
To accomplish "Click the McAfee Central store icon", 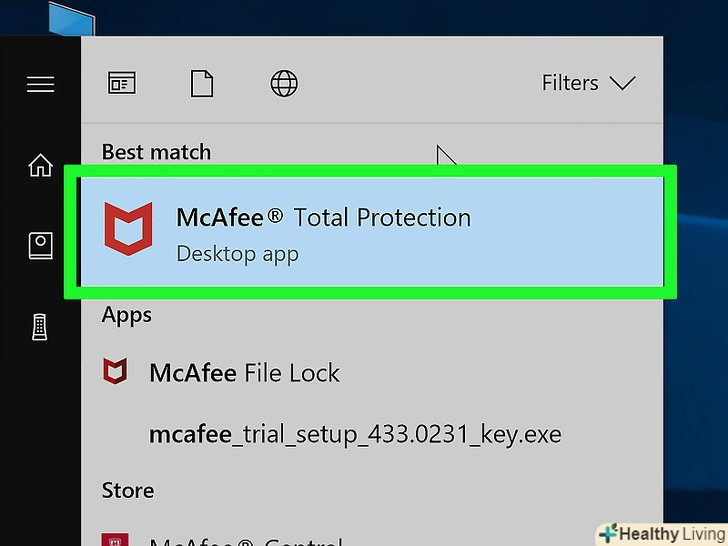I will 116,540.
